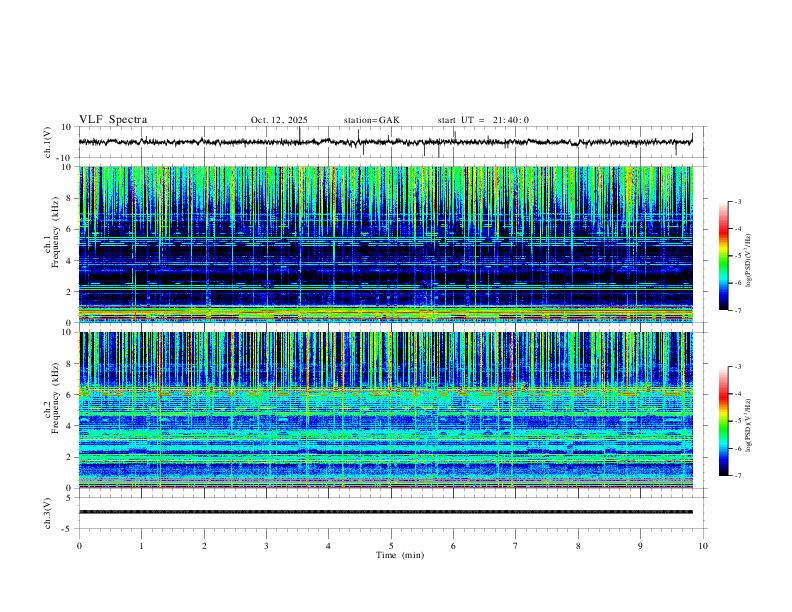Image resolution: width=792 pixels, height=612 pixels.
Task: Click the "Time (min)" axis label
Action: click(400, 555)
